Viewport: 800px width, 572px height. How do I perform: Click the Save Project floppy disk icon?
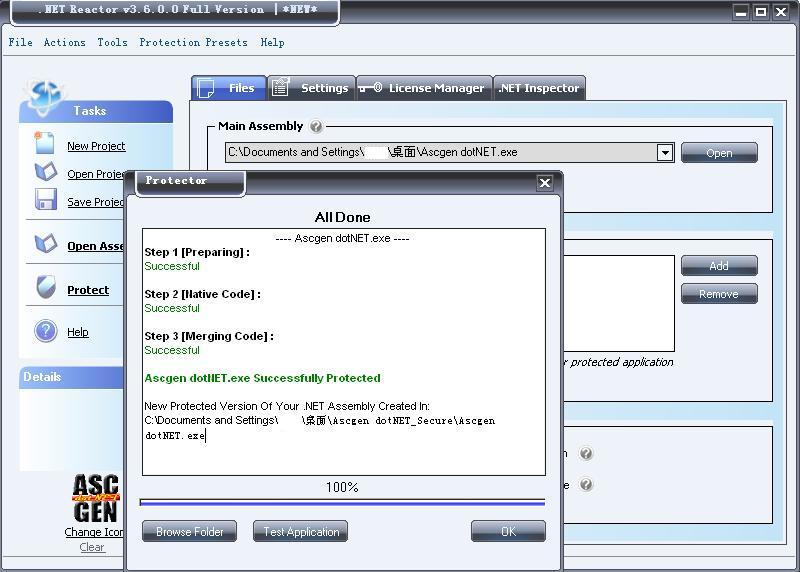[x=45, y=200]
